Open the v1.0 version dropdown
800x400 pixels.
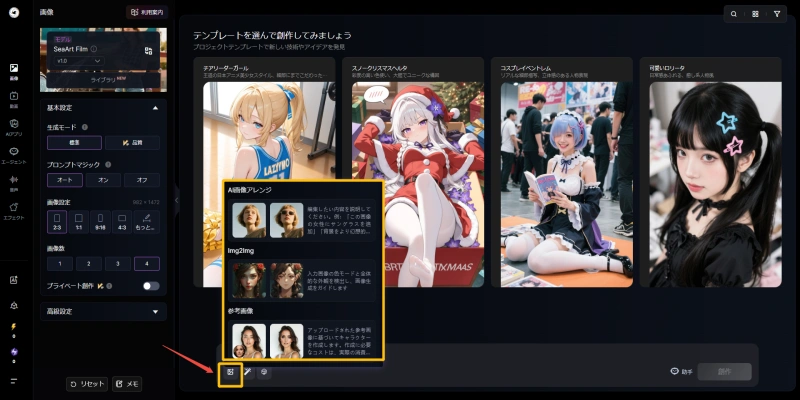79,61
